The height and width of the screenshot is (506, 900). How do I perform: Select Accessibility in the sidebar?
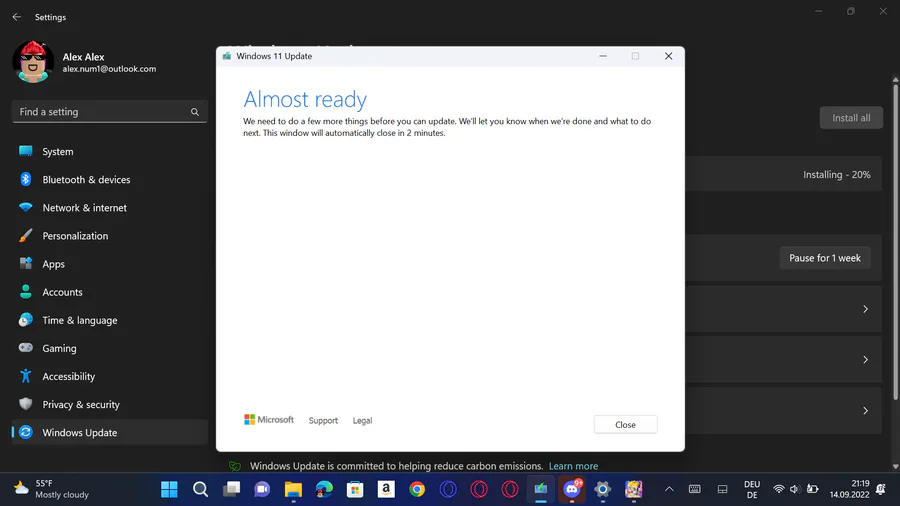[x=110, y=376]
